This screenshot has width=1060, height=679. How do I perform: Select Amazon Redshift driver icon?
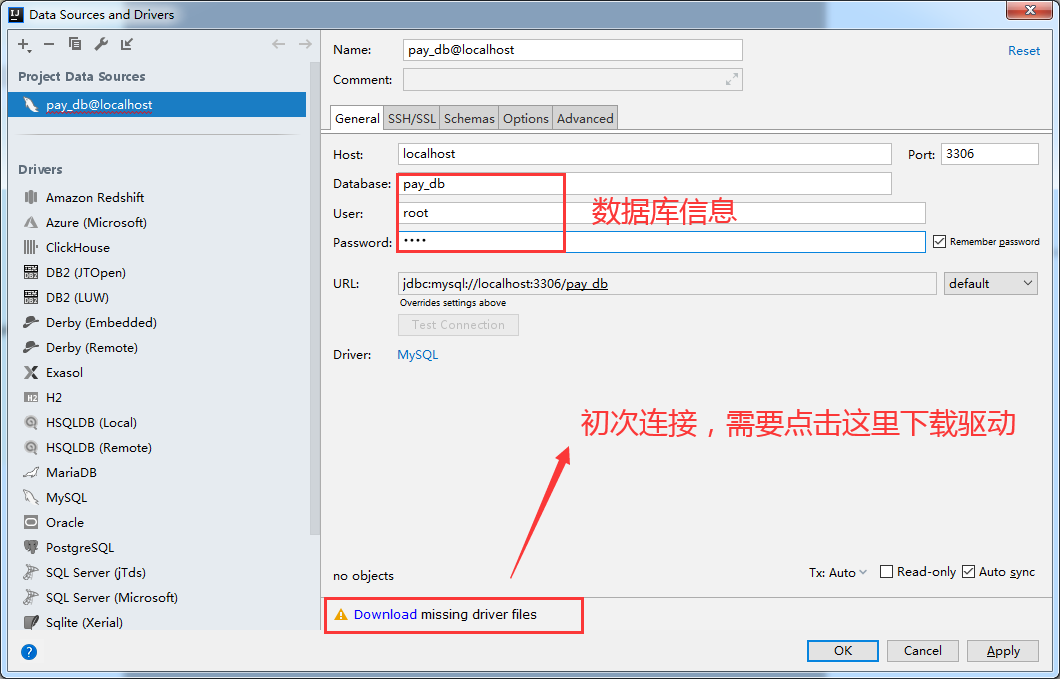(x=31, y=197)
